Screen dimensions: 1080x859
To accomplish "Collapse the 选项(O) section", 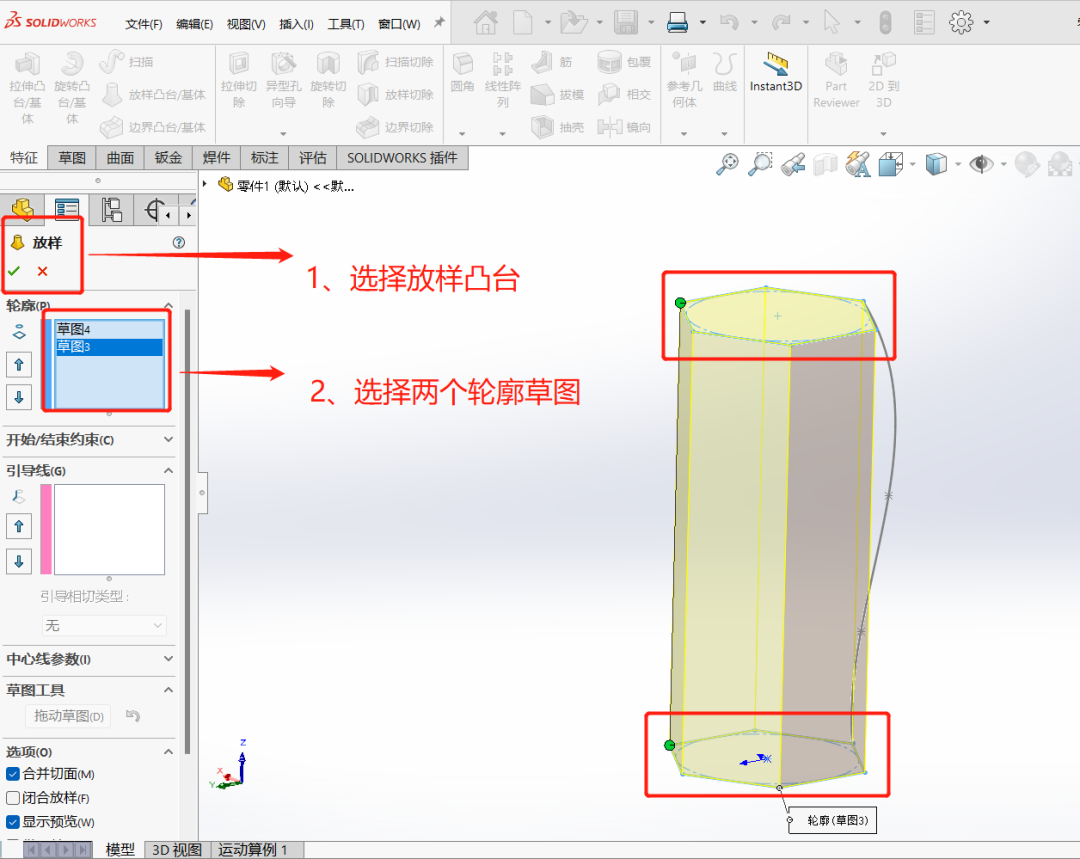I will tap(169, 752).
